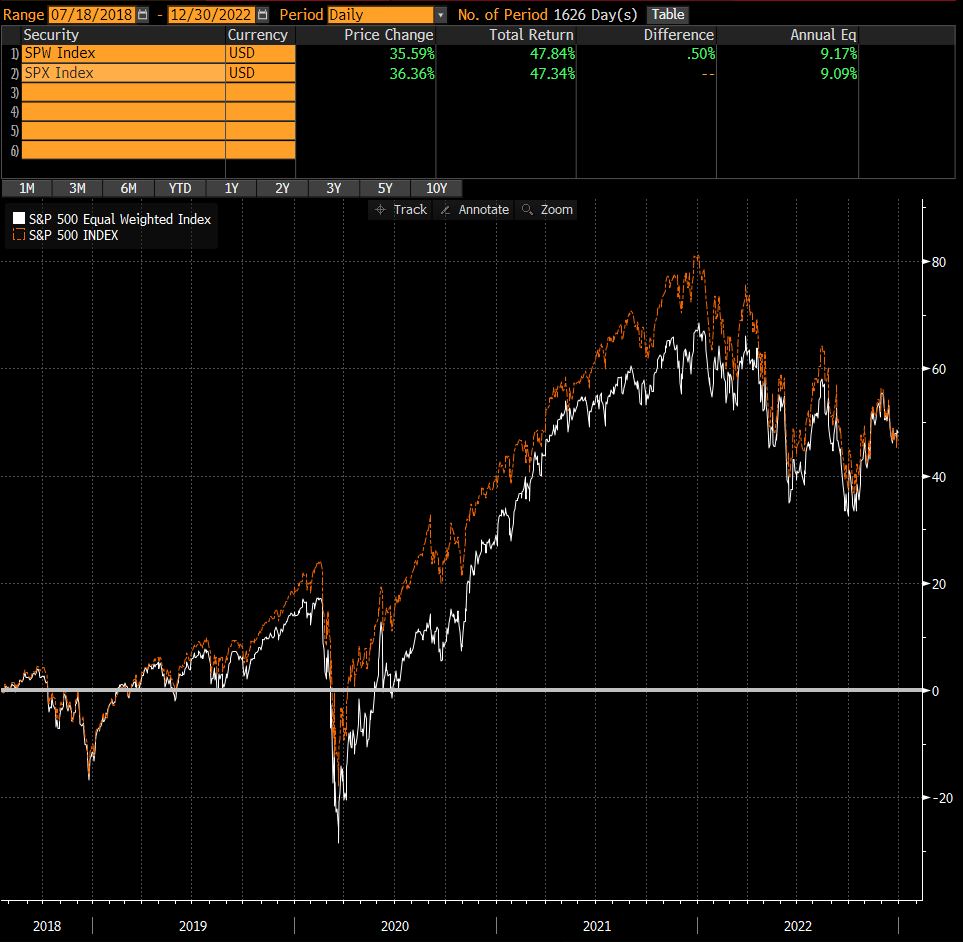The height and width of the screenshot is (942, 963).
Task: Select the Period Daily field
Action: pos(381,15)
